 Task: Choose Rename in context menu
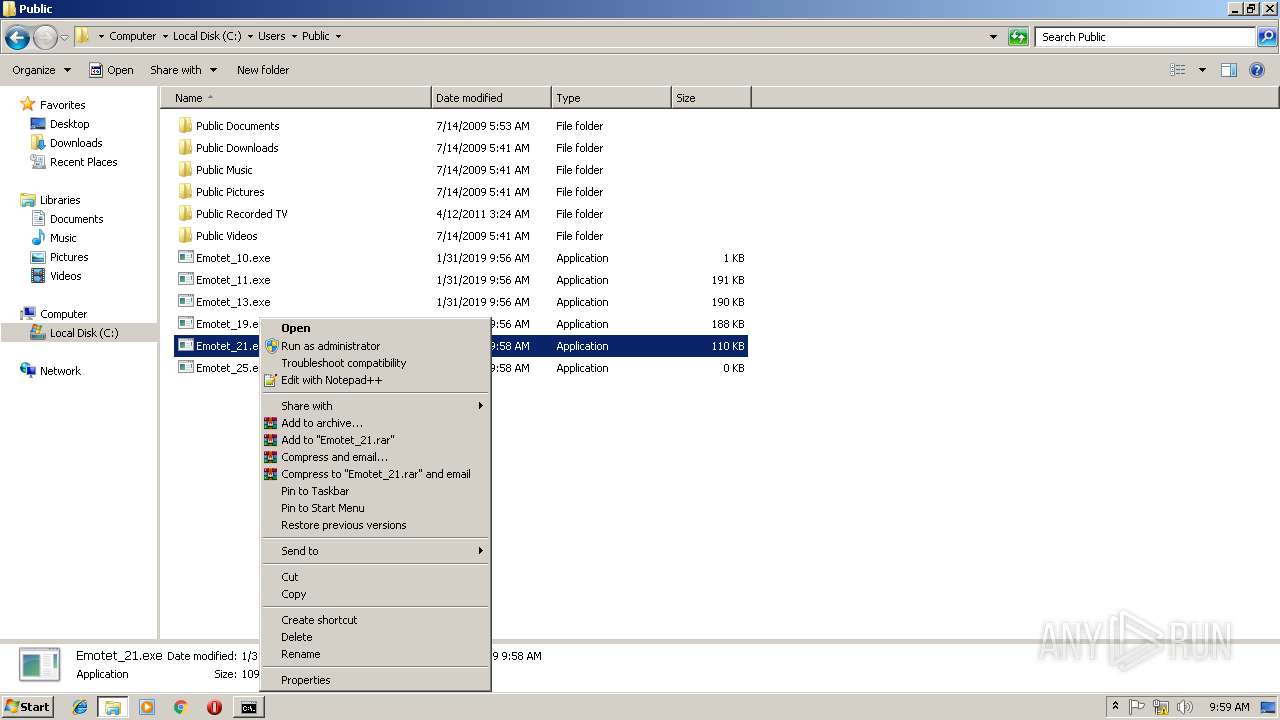click(375, 654)
